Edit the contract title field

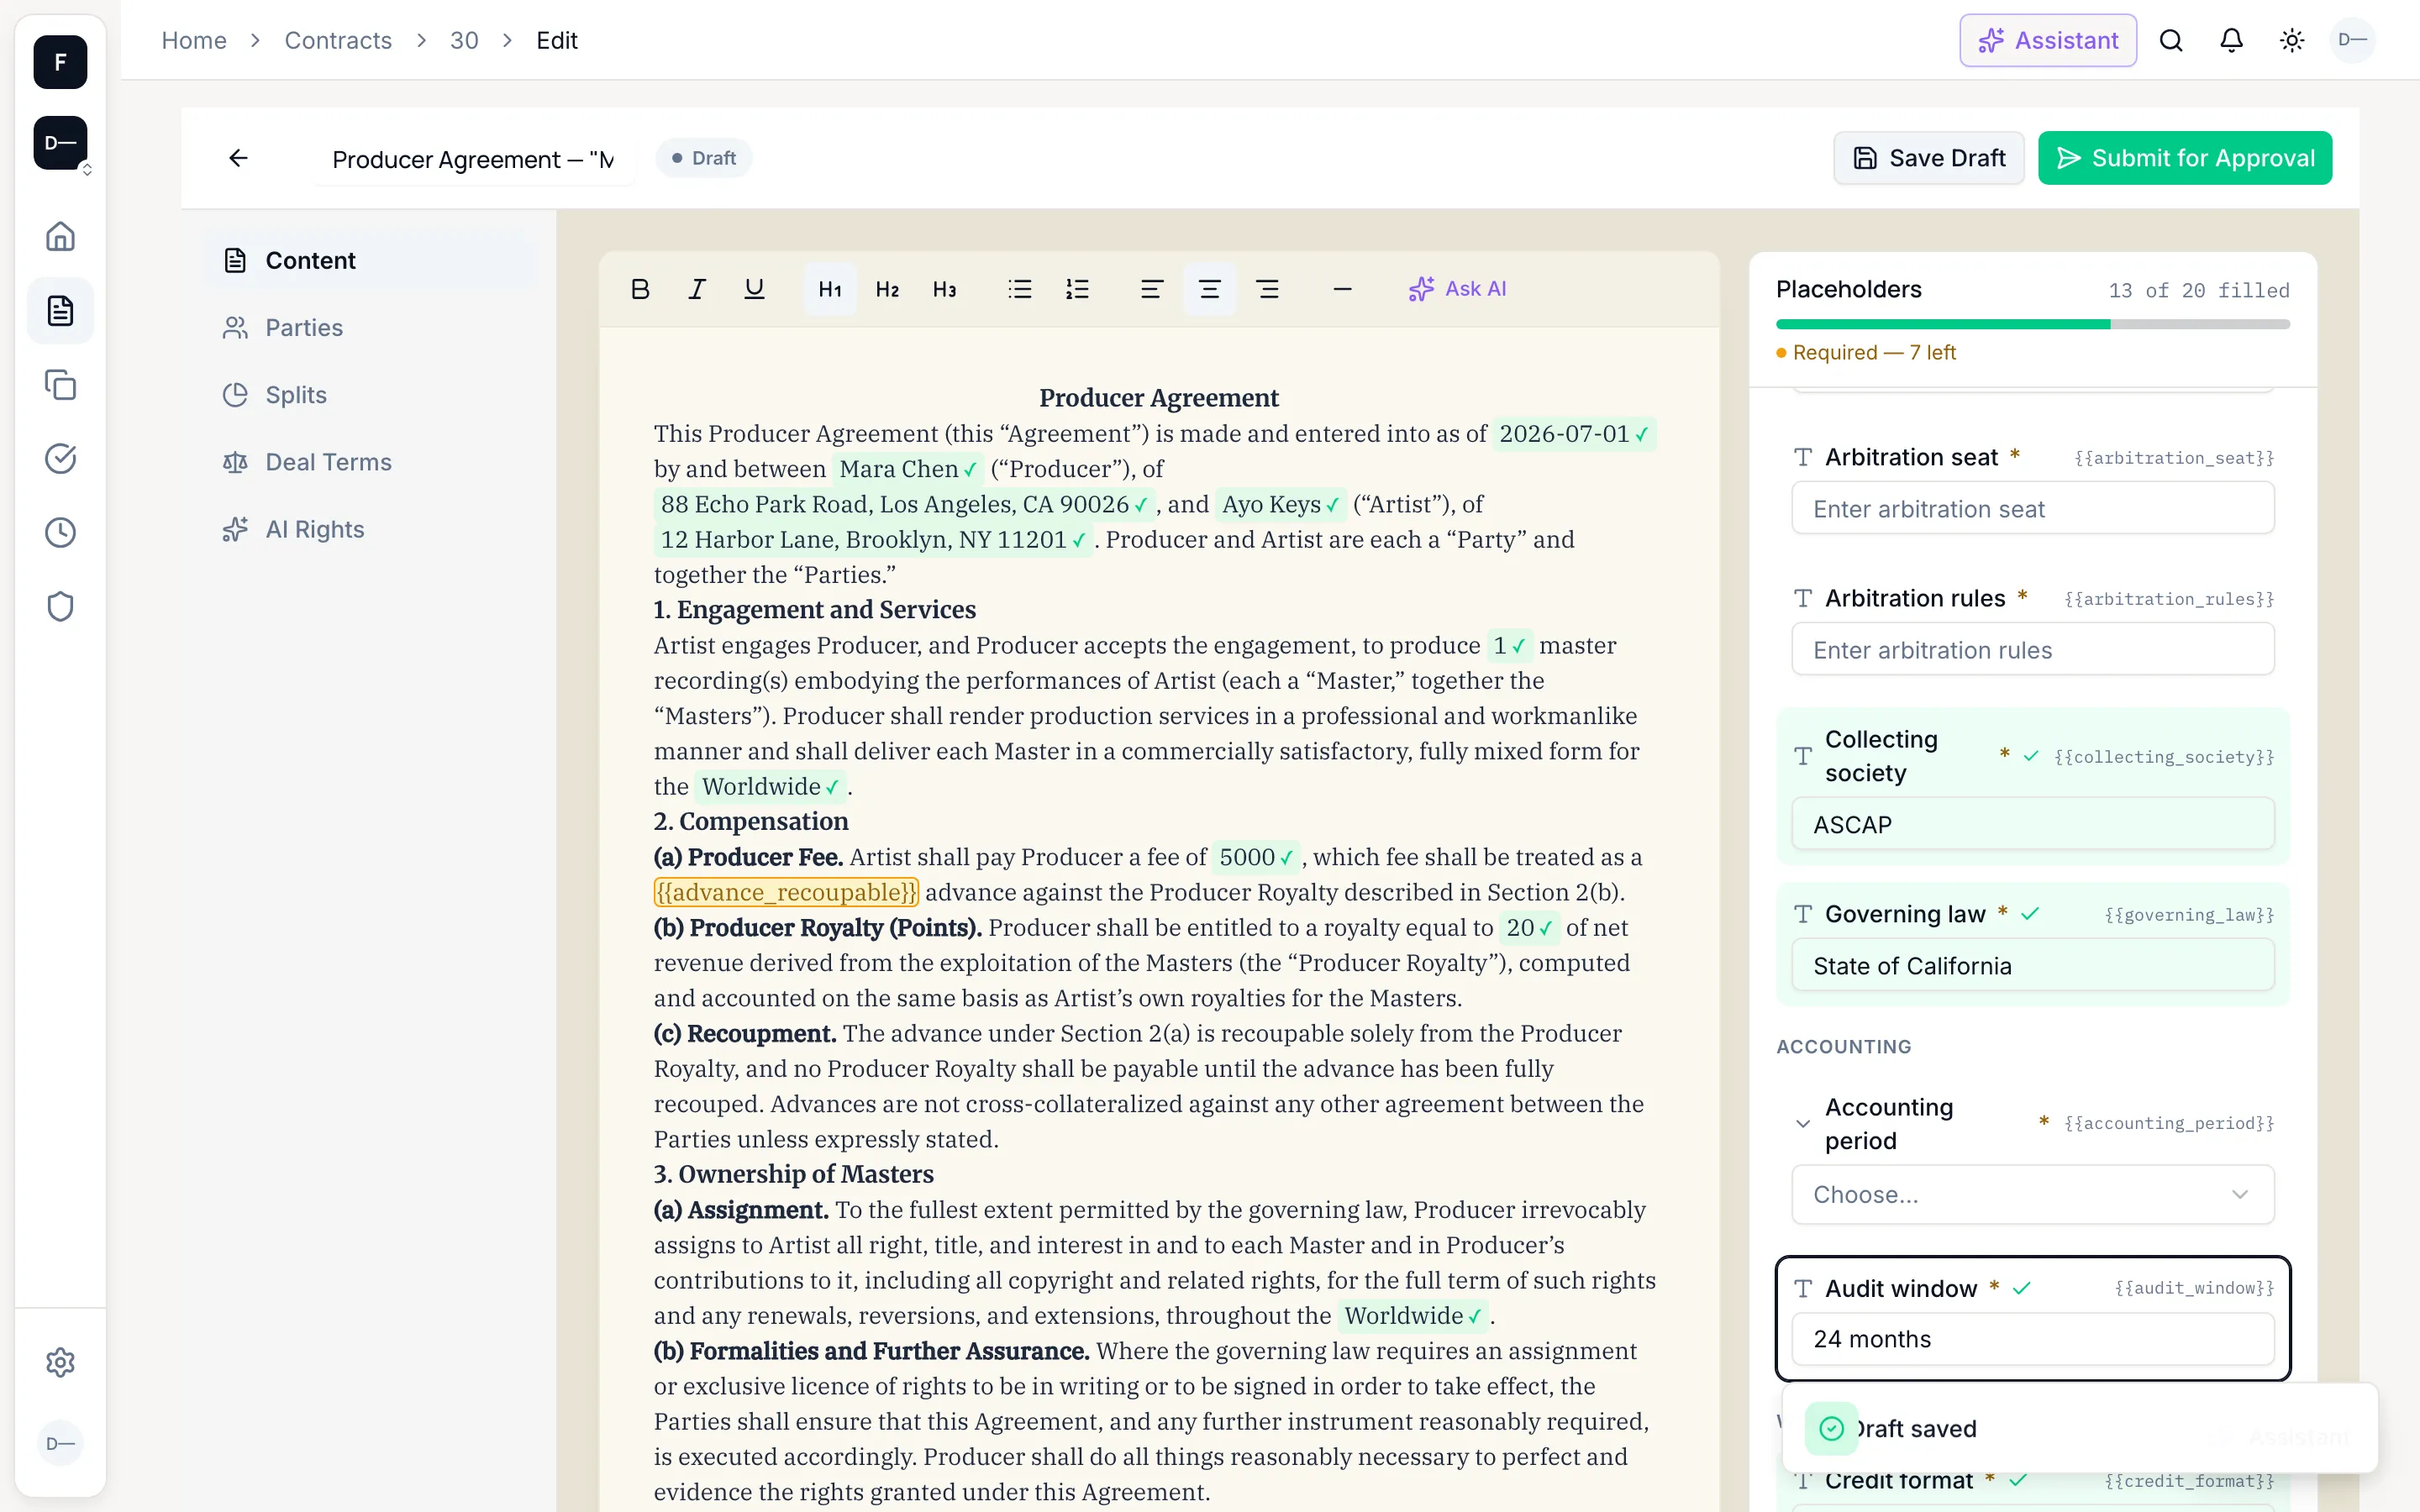pyautogui.click(x=472, y=159)
